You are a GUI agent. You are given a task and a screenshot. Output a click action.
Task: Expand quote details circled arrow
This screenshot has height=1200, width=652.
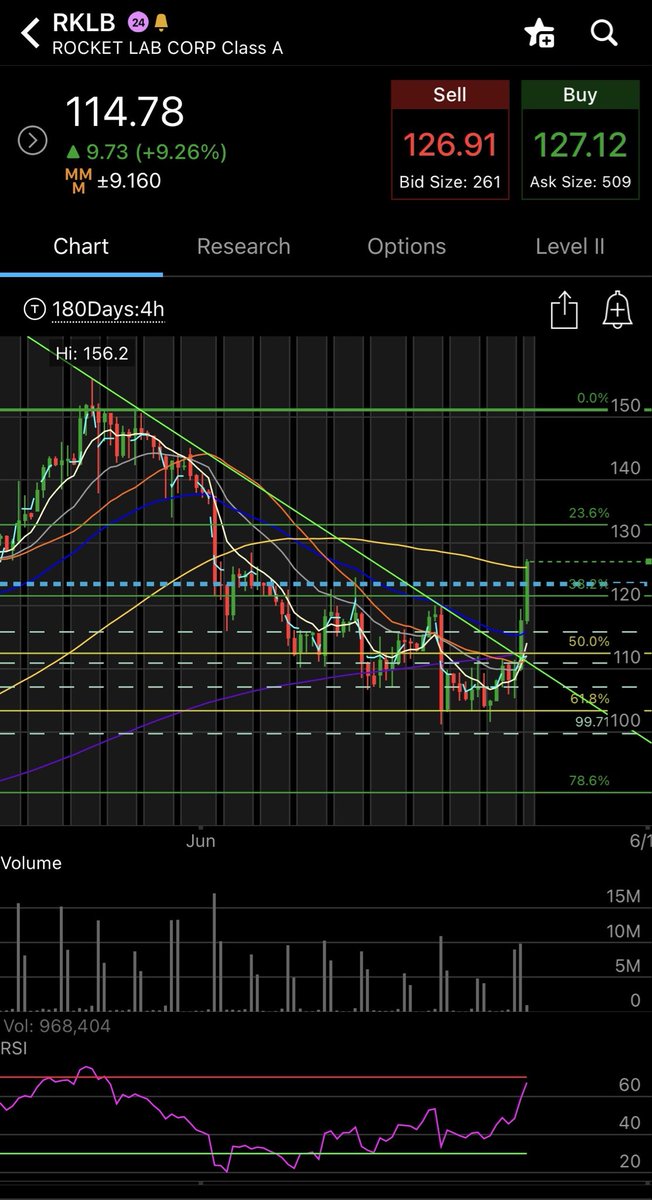(x=33, y=141)
